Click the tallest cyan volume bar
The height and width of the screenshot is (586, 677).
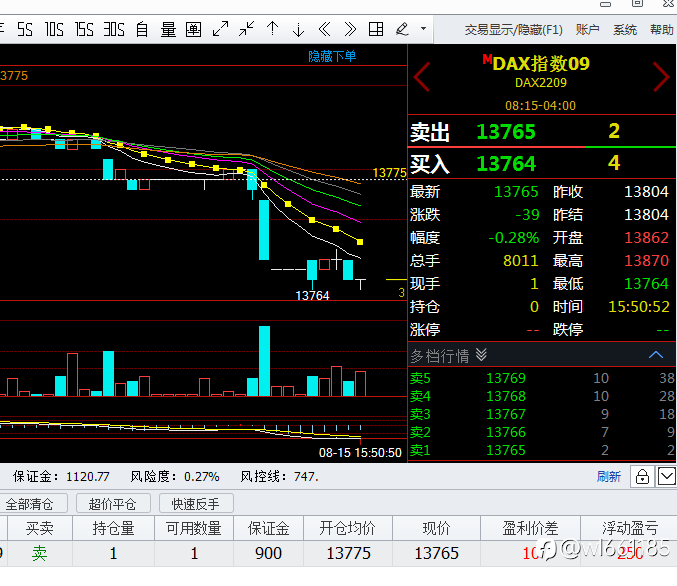click(x=264, y=361)
